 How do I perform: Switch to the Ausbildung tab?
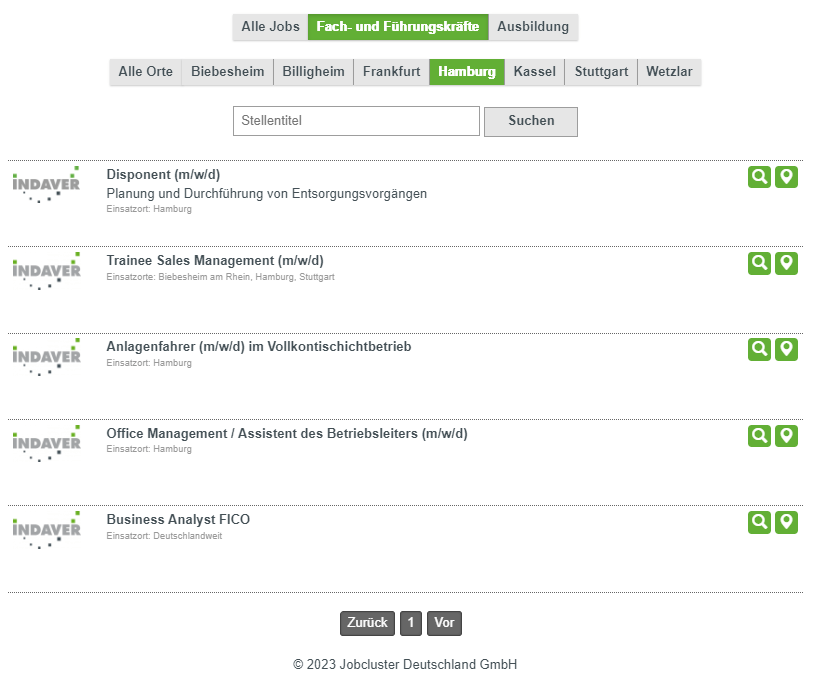click(533, 27)
